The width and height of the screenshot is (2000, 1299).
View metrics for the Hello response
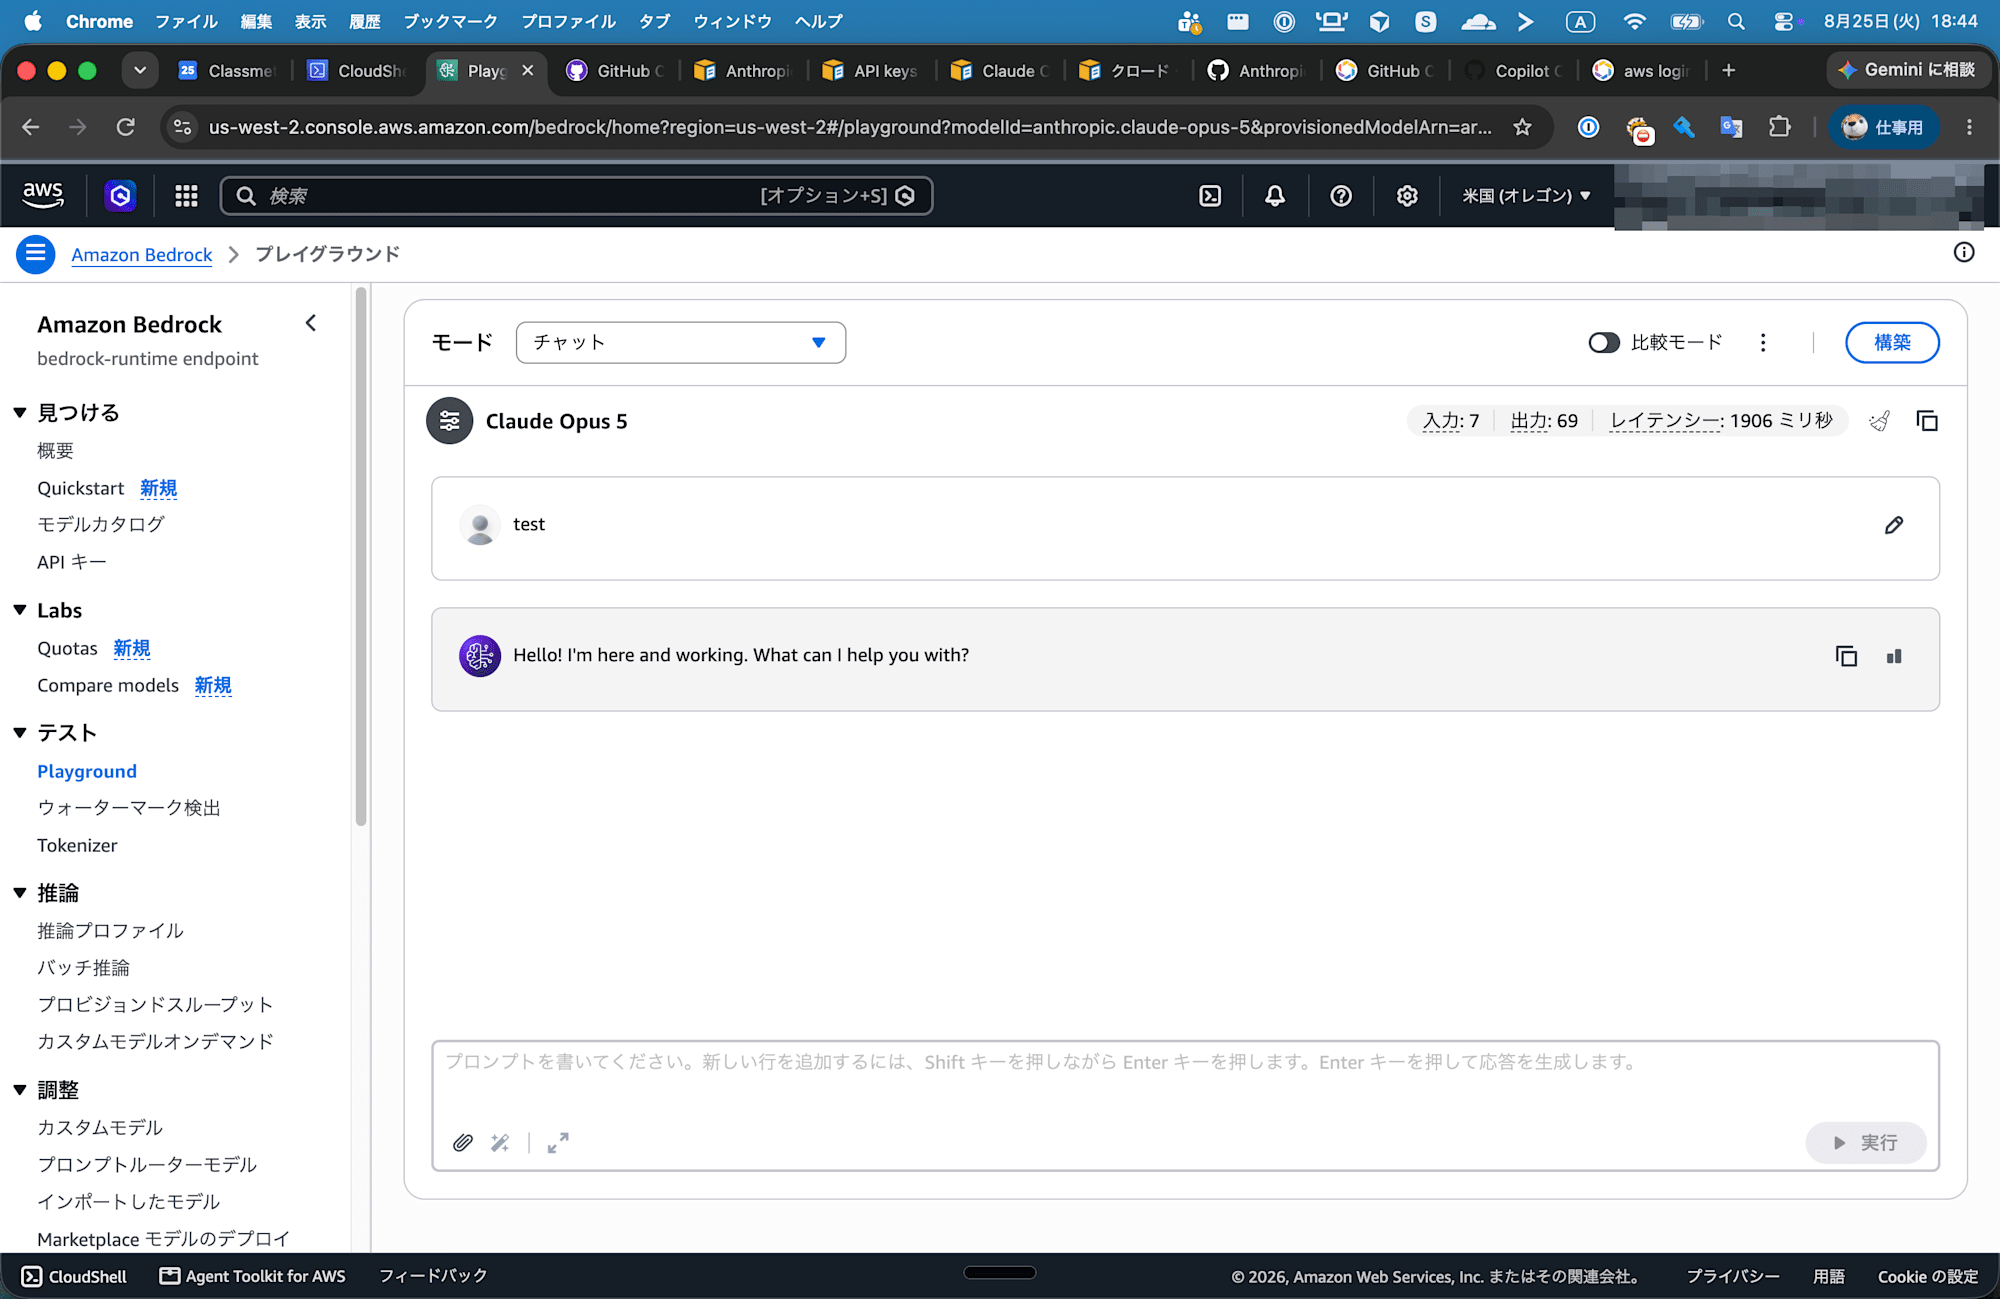click(1894, 656)
